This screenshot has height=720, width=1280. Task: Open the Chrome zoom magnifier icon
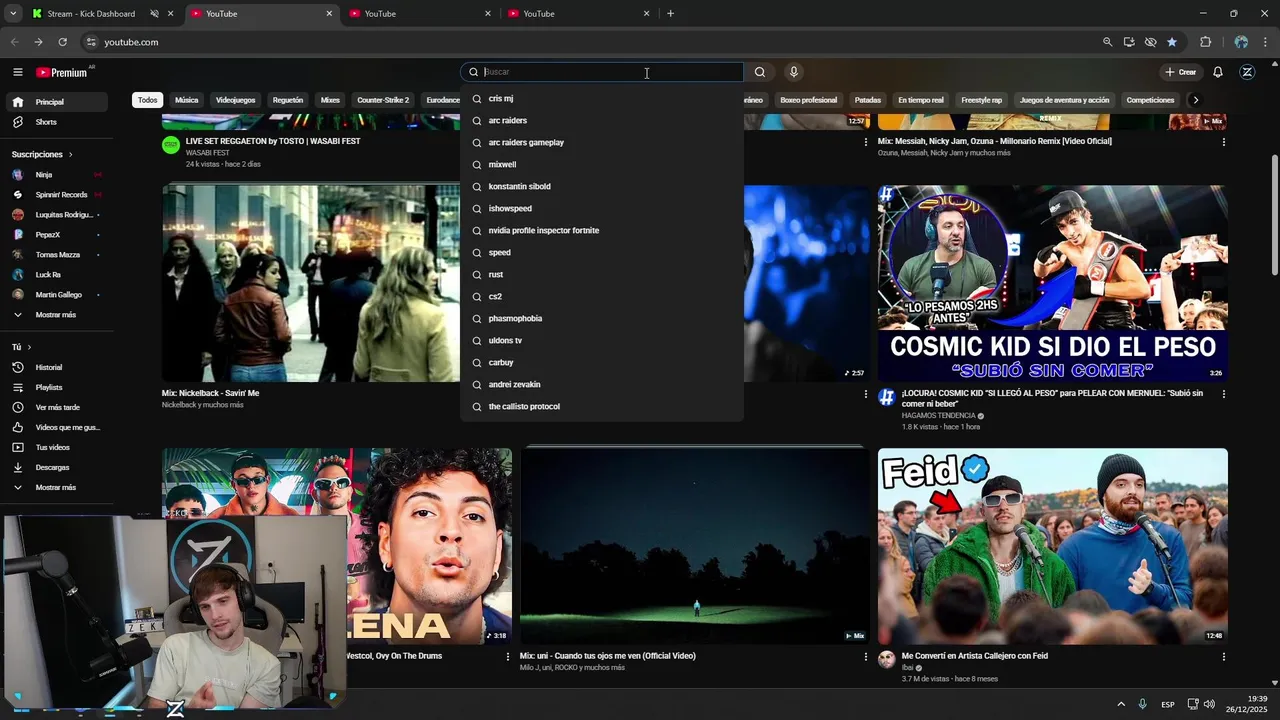click(x=1107, y=42)
